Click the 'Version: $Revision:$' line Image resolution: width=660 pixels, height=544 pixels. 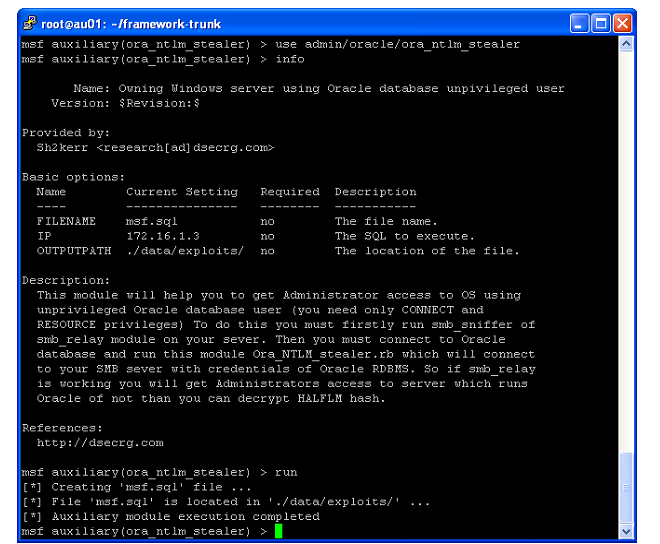[x=125, y=103]
